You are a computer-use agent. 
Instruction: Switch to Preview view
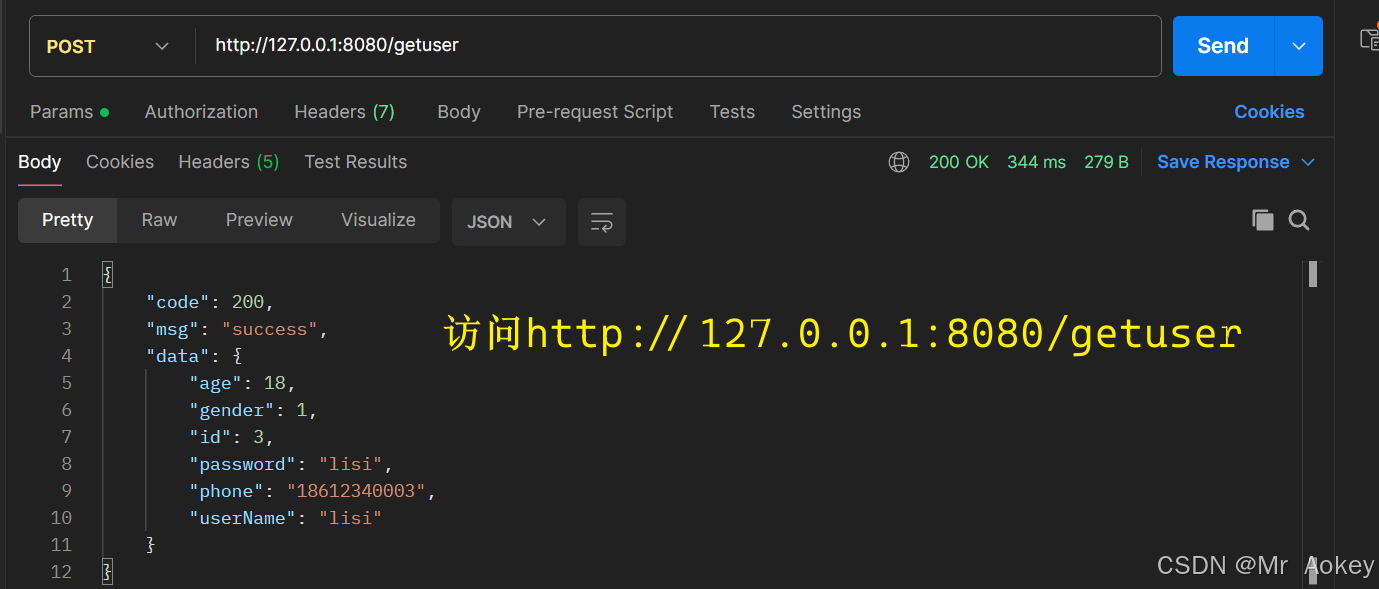(x=259, y=220)
